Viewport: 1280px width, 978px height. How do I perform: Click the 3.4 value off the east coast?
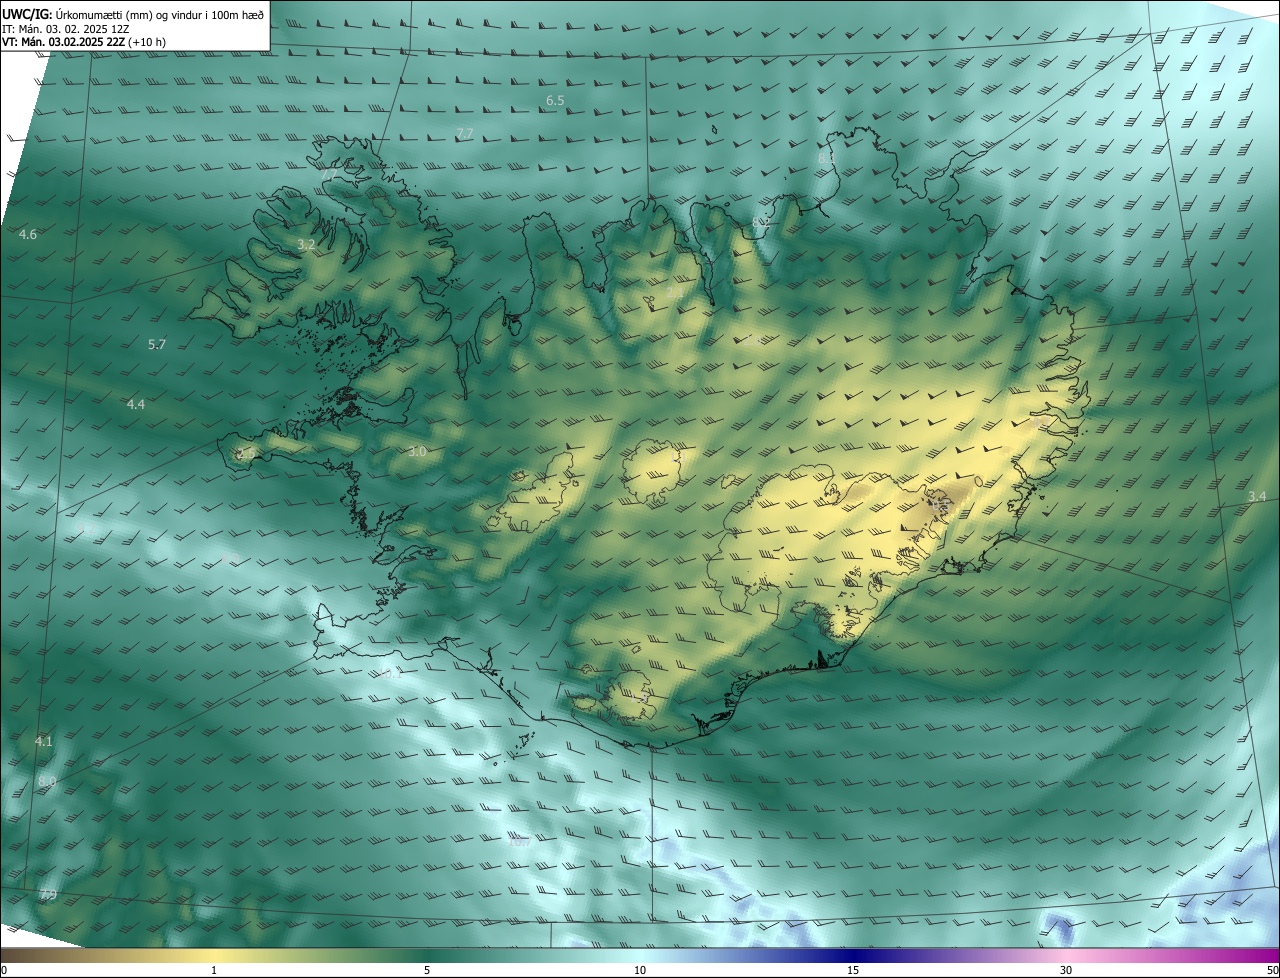(1257, 496)
